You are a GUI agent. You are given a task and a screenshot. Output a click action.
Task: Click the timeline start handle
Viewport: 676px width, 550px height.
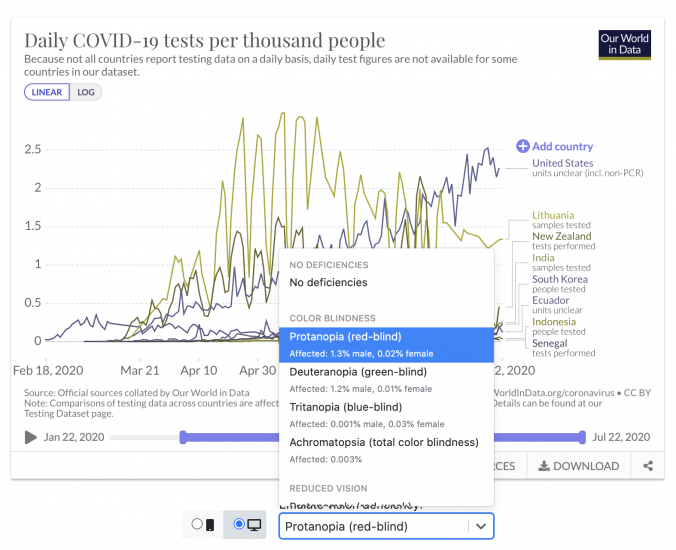coord(183,437)
